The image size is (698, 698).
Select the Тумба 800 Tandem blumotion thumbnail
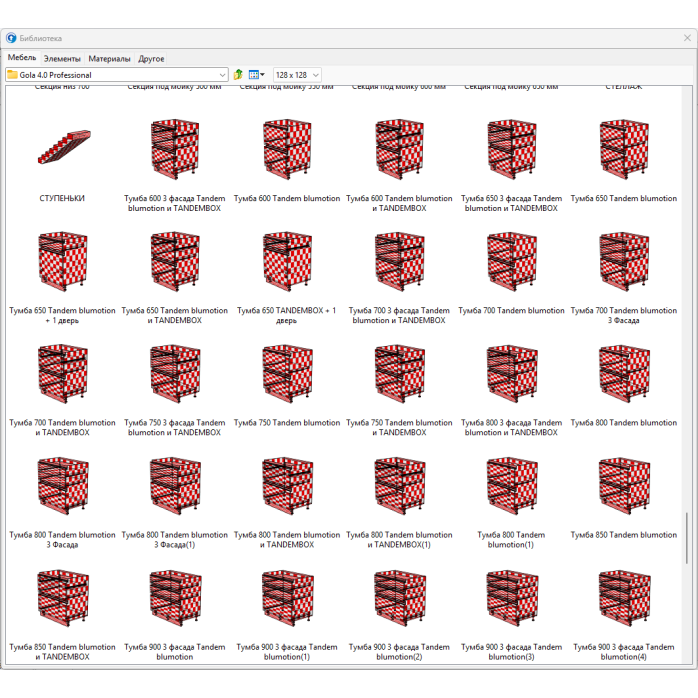click(624, 373)
